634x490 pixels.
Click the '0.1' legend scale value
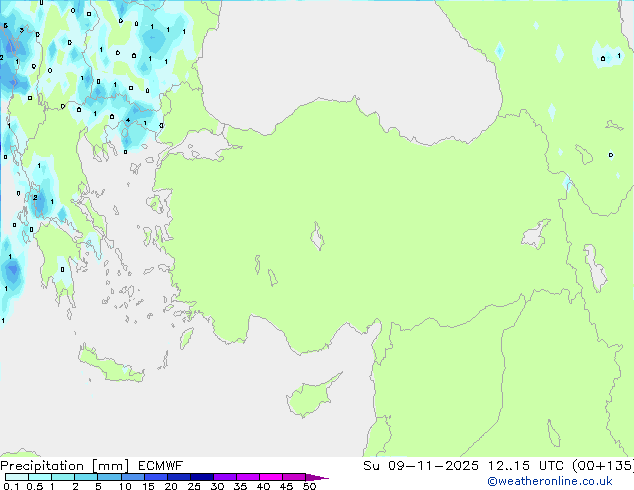coord(11,486)
